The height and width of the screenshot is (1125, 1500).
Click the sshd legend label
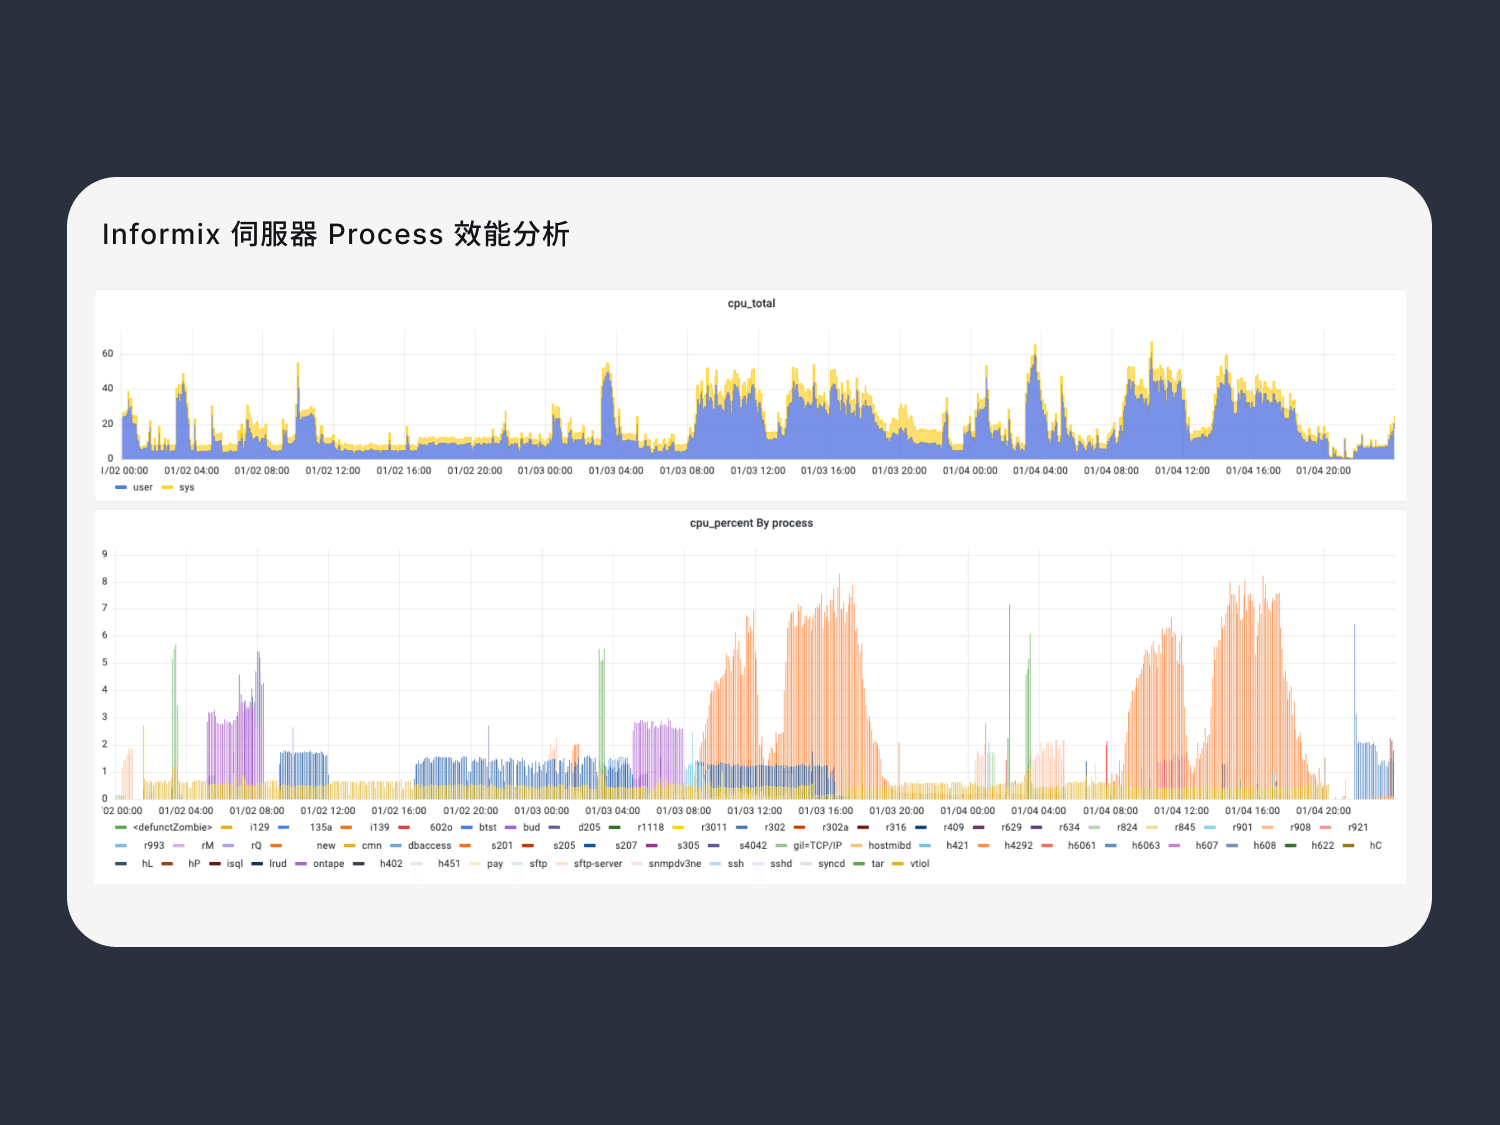point(781,864)
